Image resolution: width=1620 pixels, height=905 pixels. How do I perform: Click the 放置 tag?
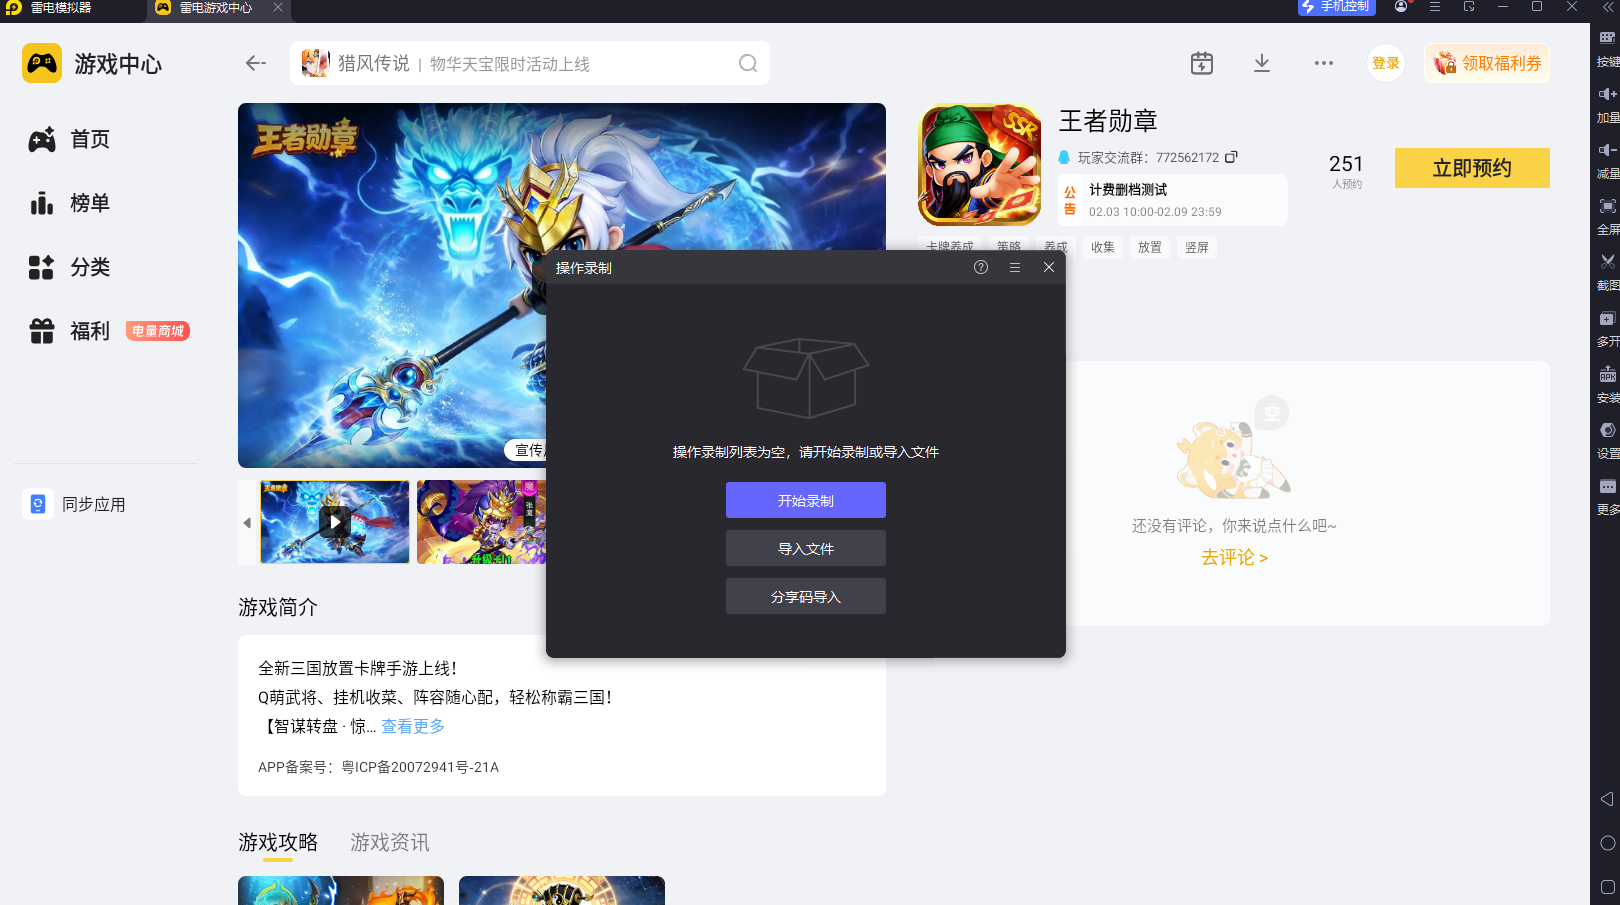click(x=1150, y=247)
